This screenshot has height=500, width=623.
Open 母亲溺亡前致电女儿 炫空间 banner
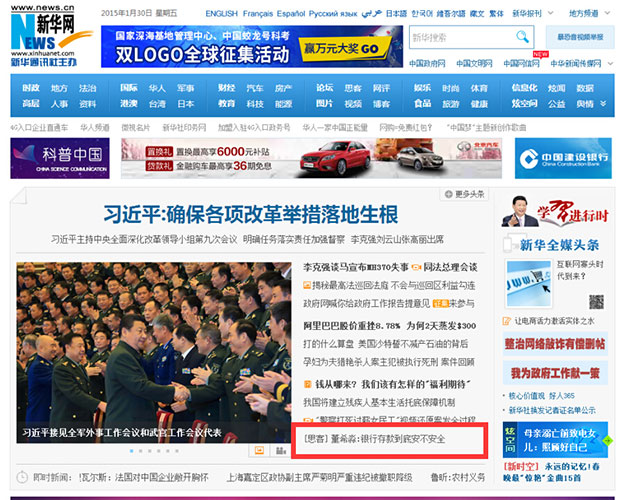coord(555,440)
